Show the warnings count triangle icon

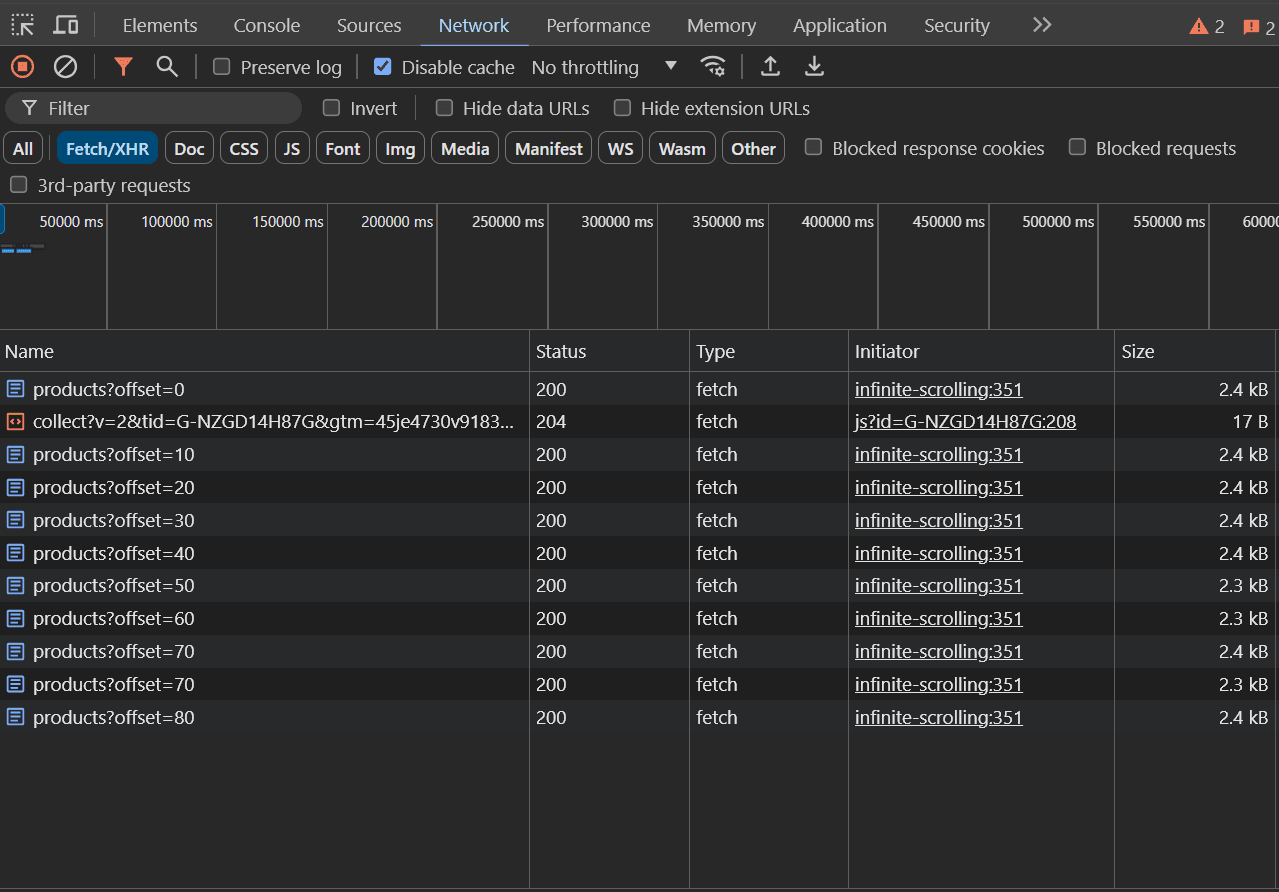click(x=1199, y=26)
